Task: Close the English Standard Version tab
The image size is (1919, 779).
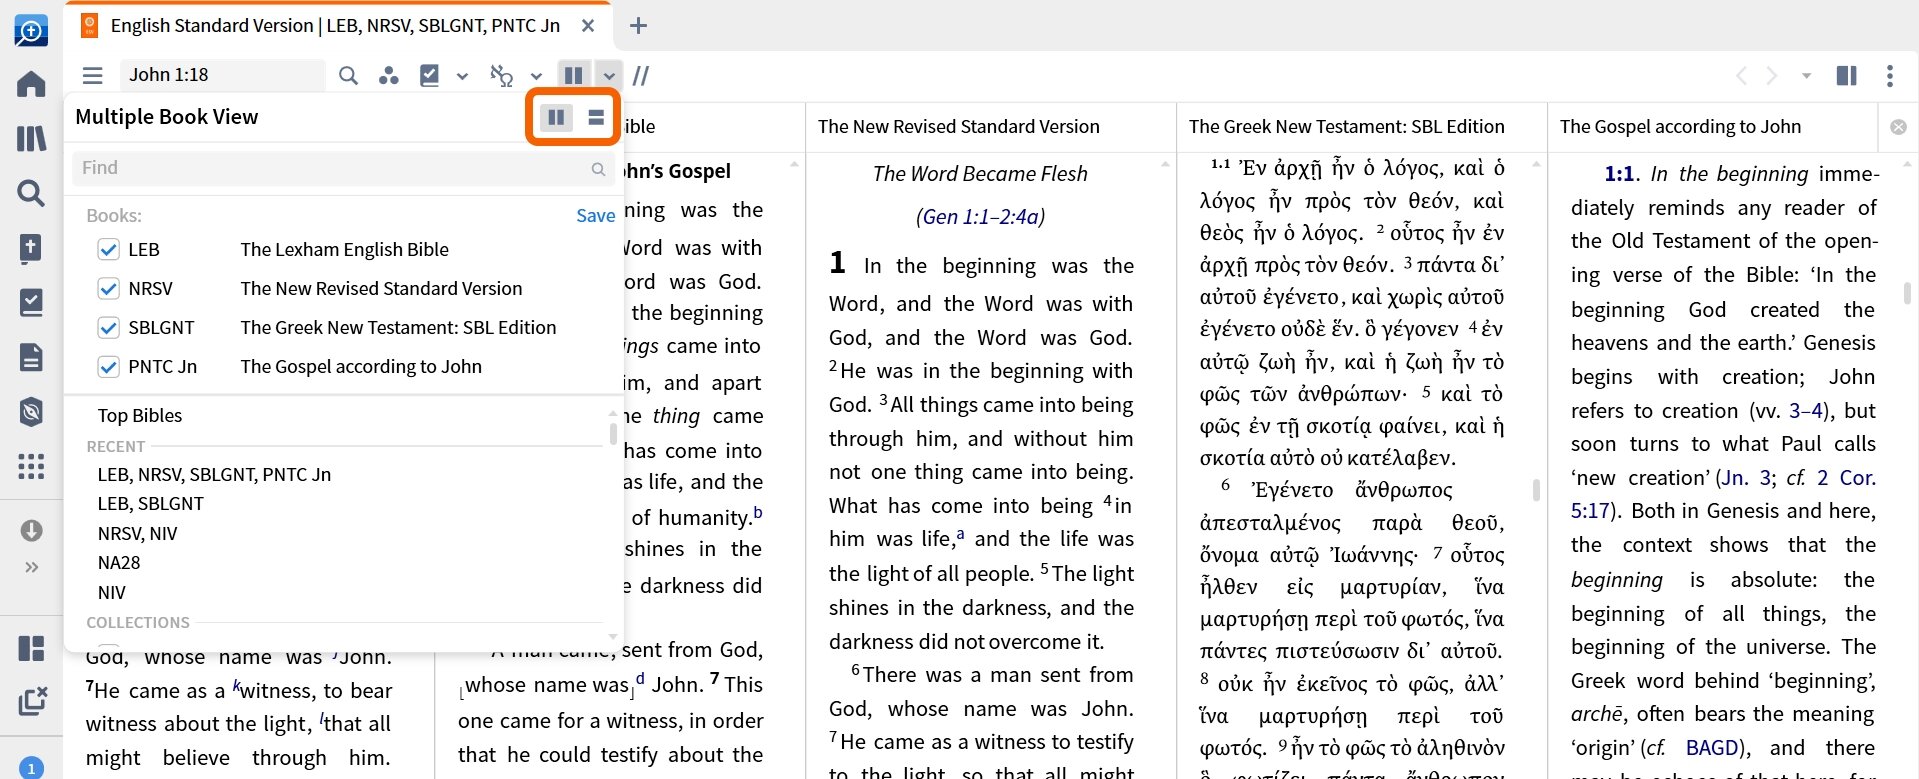Action: pos(588,26)
